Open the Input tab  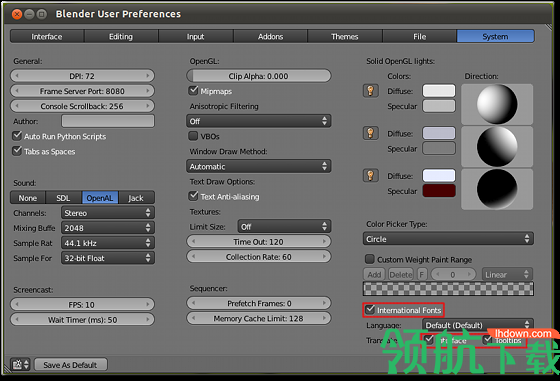[196, 36]
